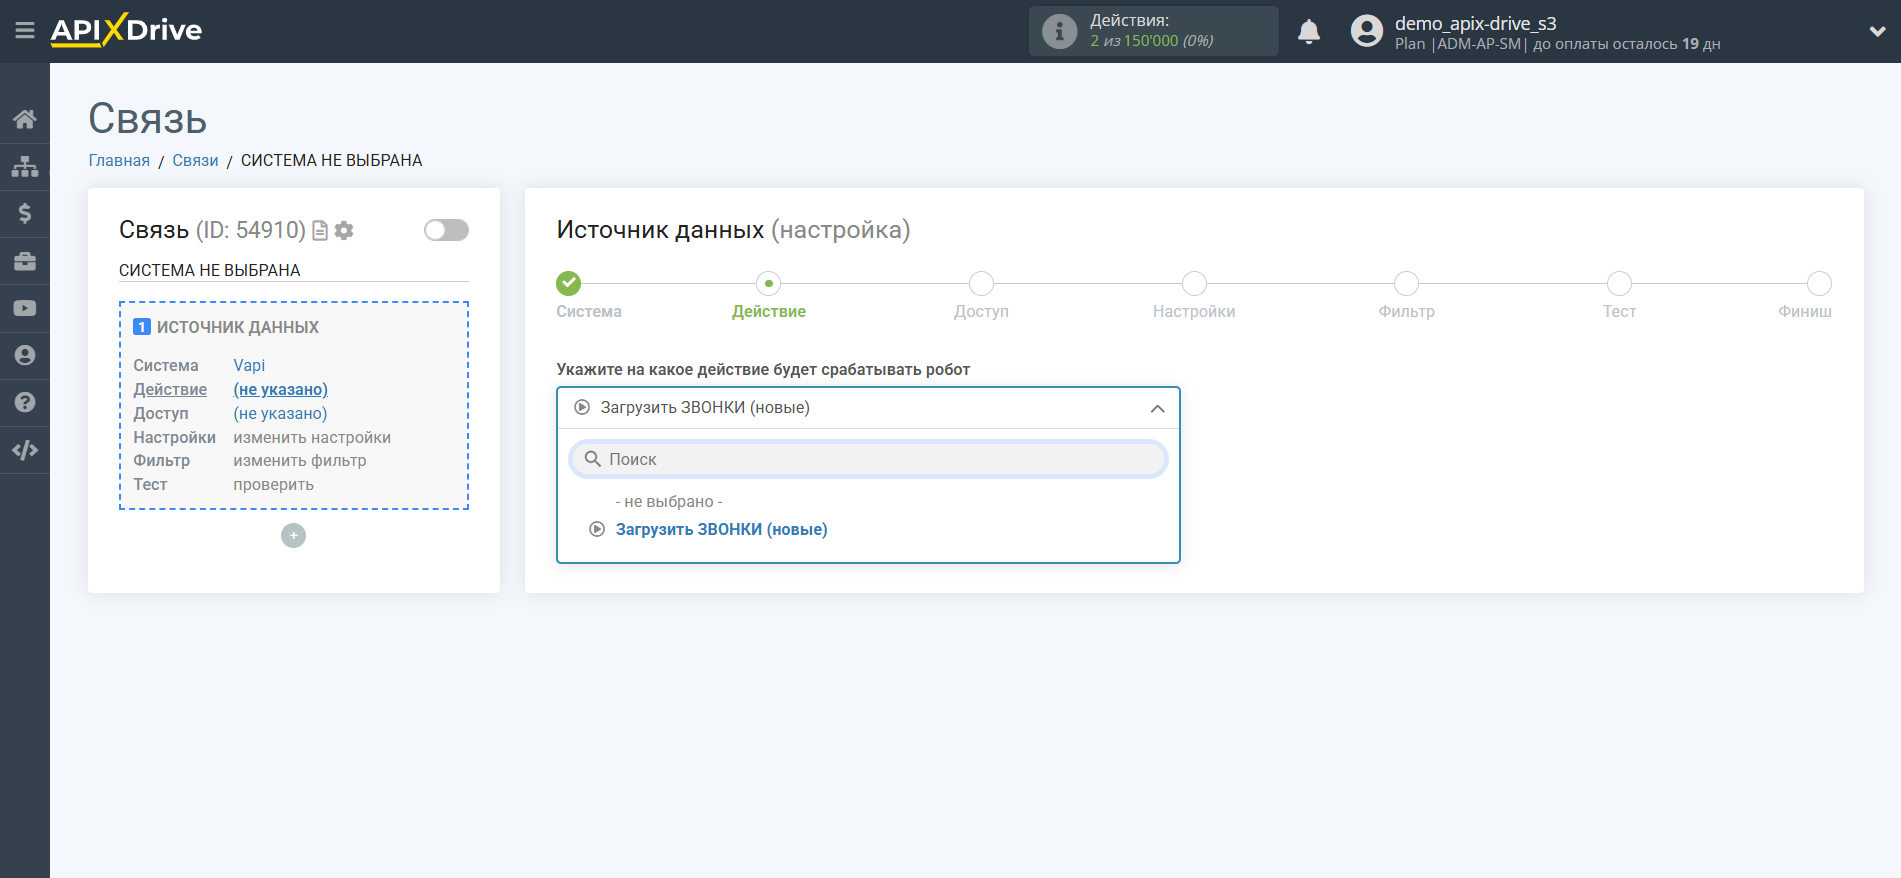Focus the 'Поиск' search field
Viewport: 1901px width, 878px height.
click(x=868, y=459)
